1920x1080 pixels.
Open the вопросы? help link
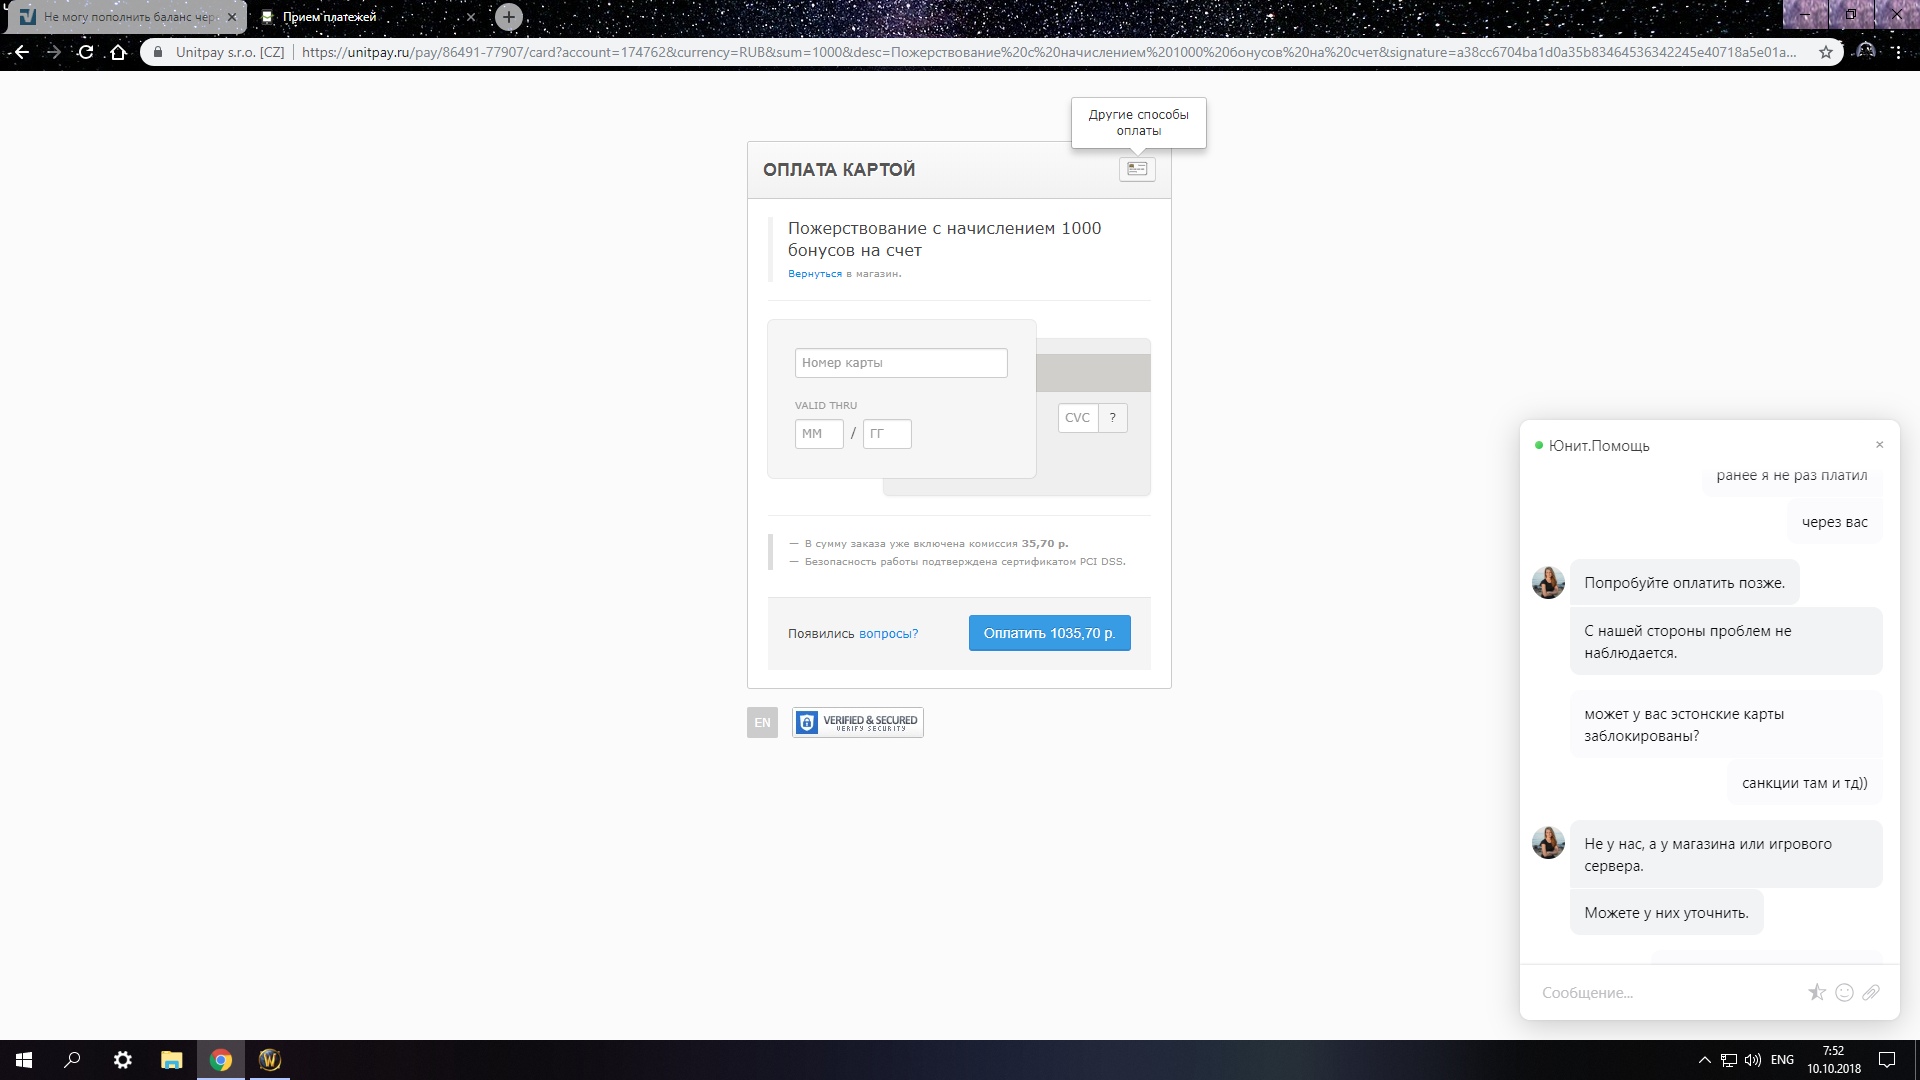coord(888,633)
